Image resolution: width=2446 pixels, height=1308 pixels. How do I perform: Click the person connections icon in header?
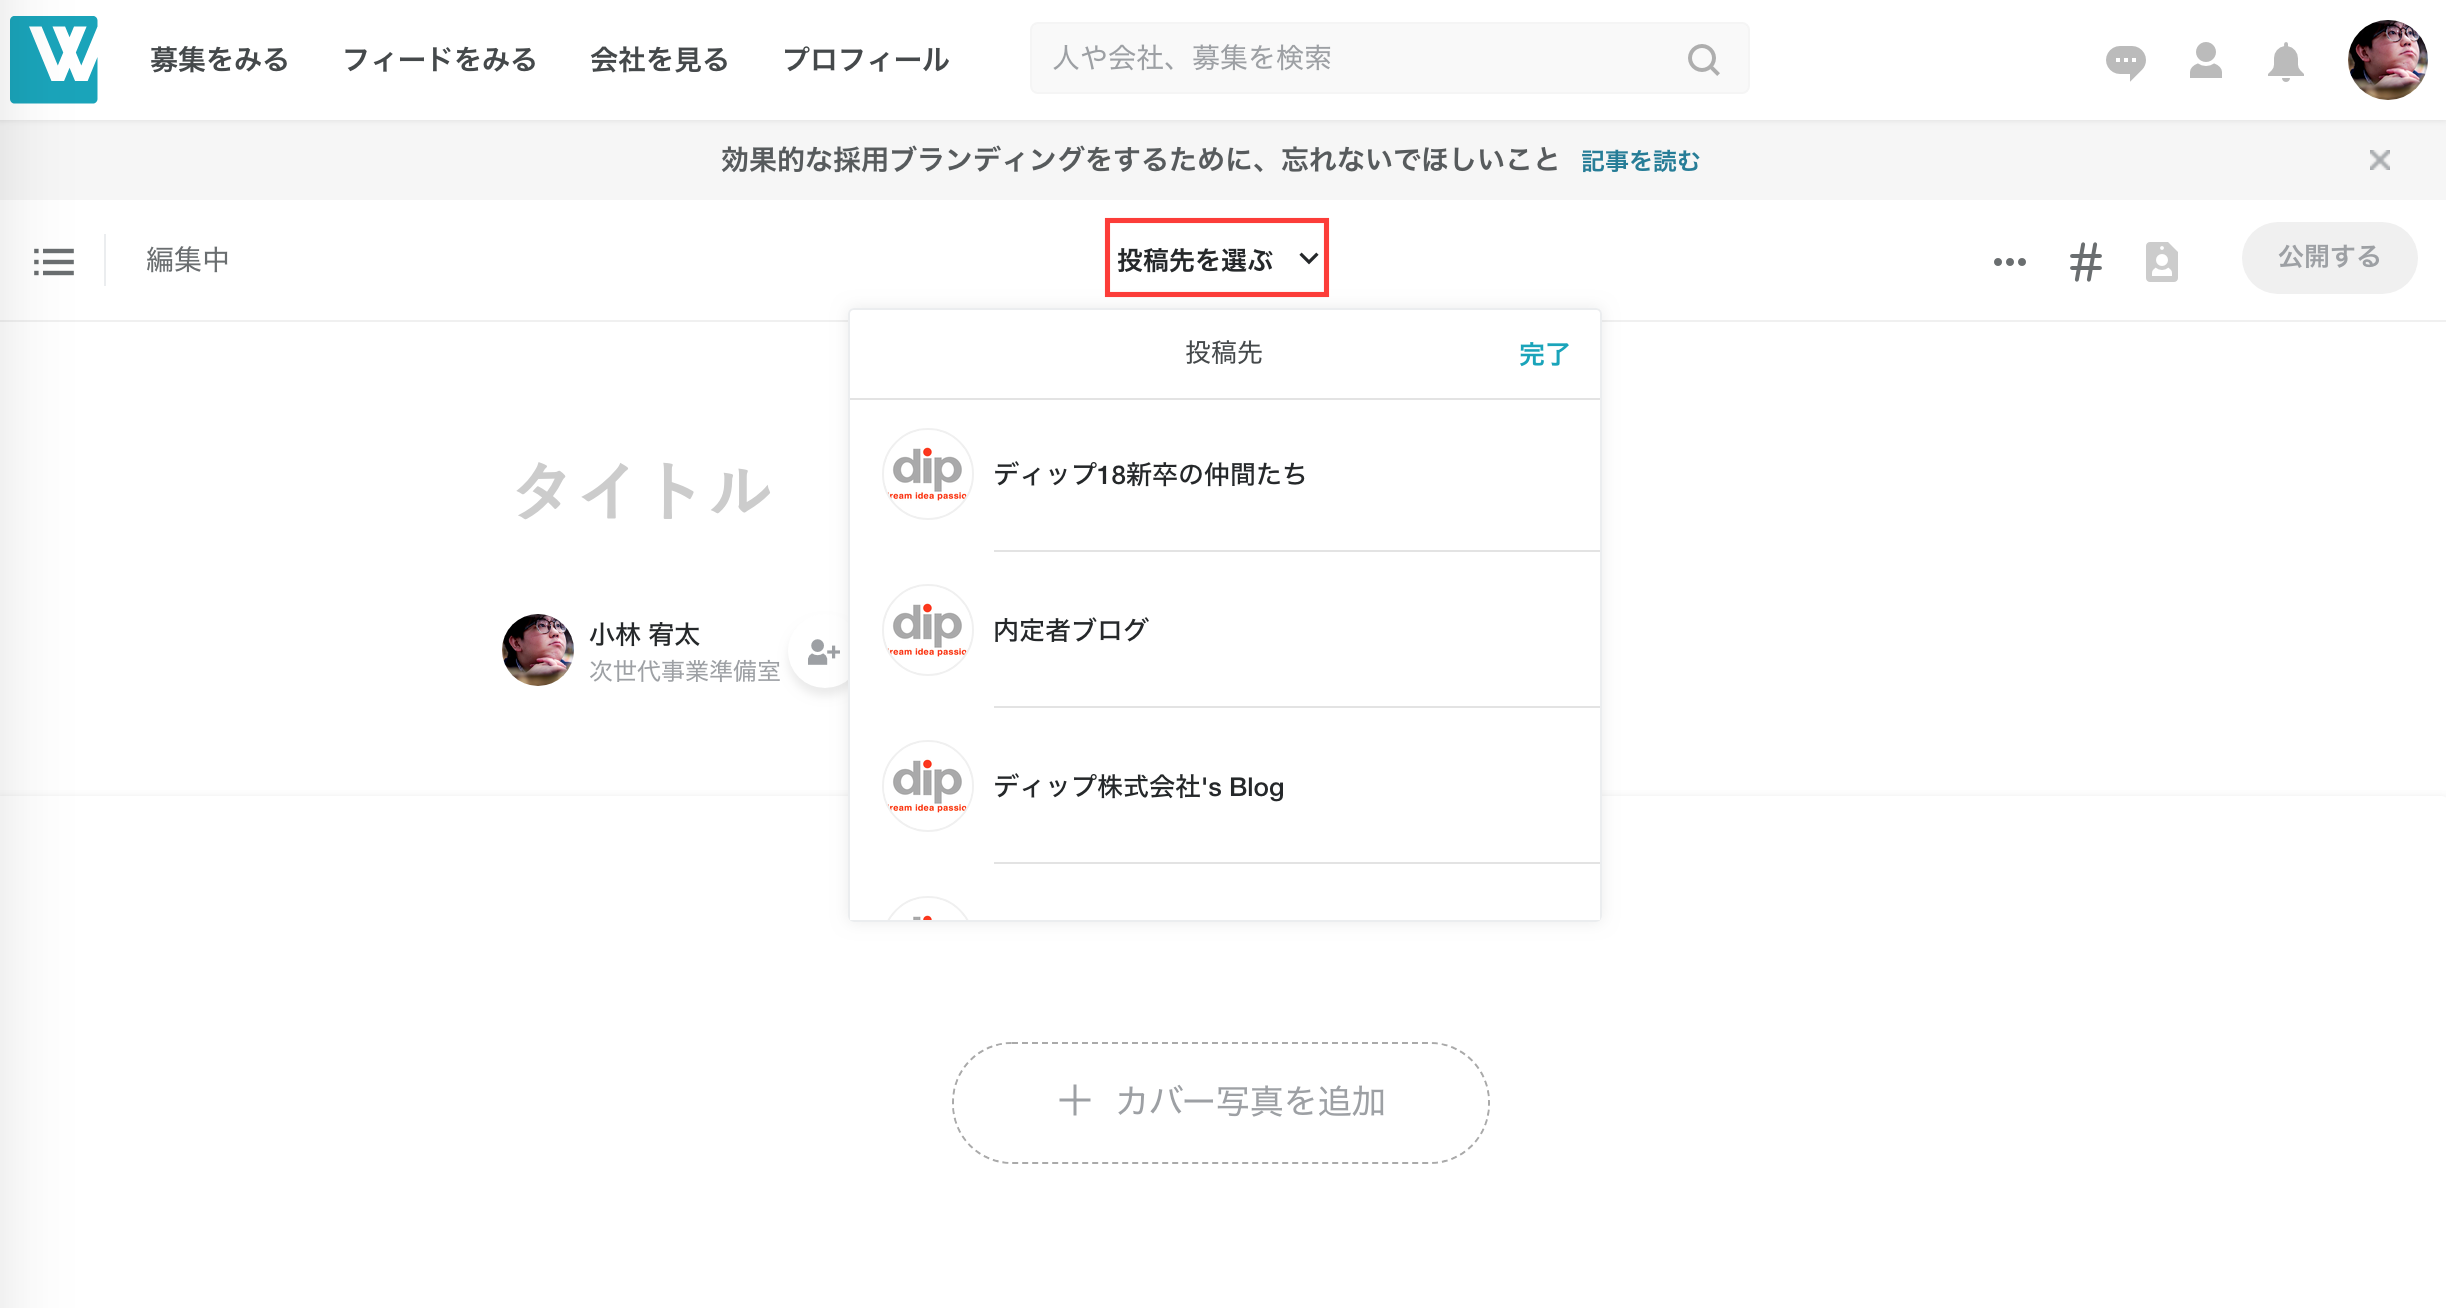tap(2205, 61)
